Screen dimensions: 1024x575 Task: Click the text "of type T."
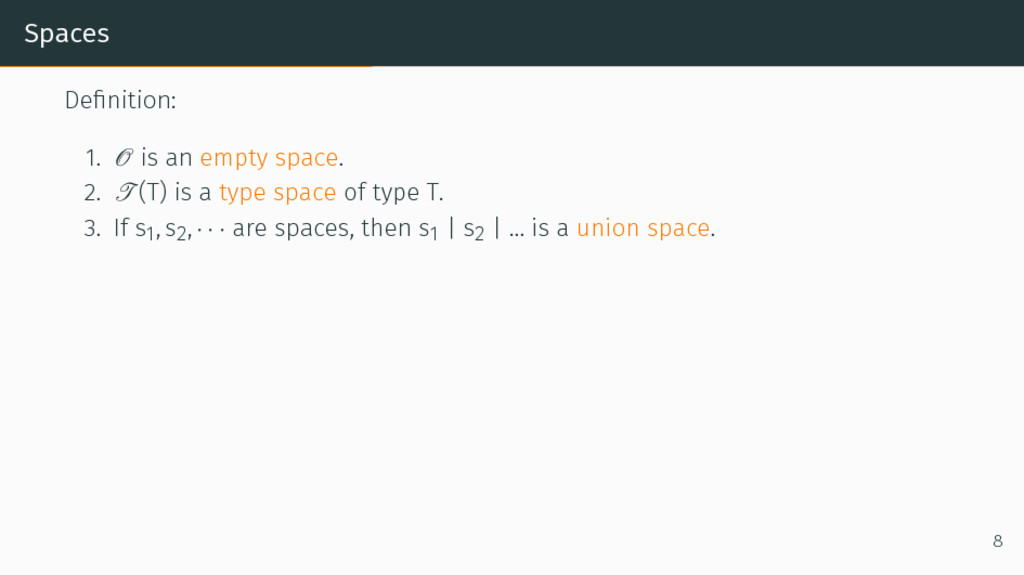point(393,193)
